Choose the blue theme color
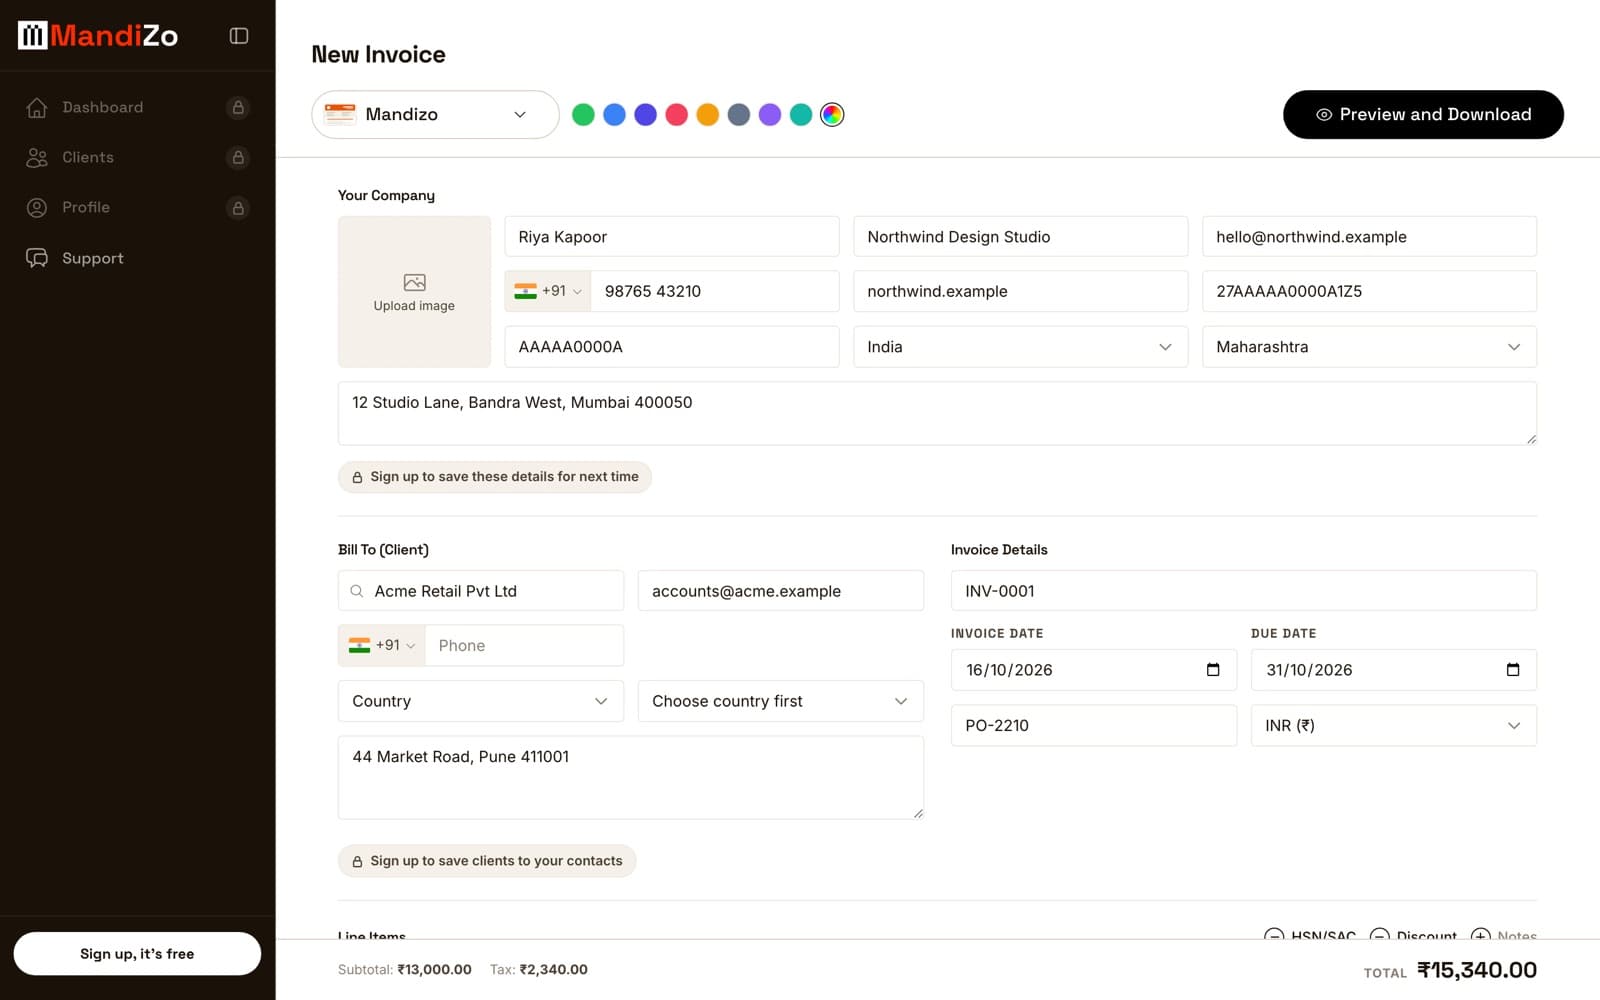The width and height of the screenshot is (1600, 1000). (614, 115)
